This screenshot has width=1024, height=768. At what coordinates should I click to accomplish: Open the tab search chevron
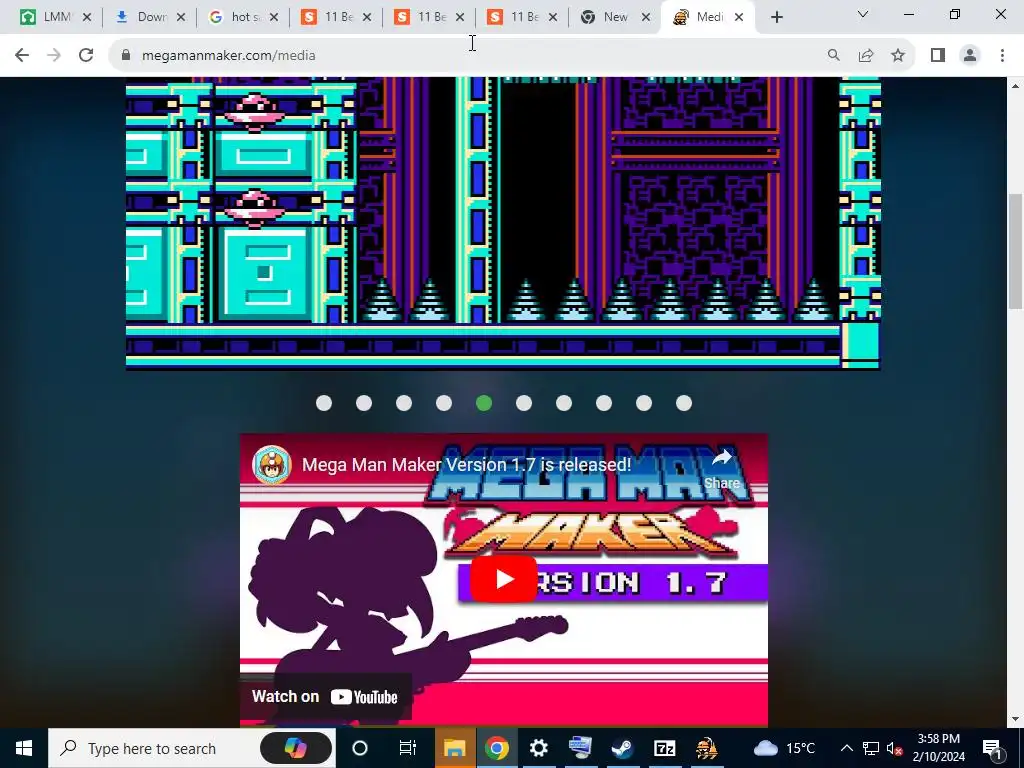[x=863, y=14]
